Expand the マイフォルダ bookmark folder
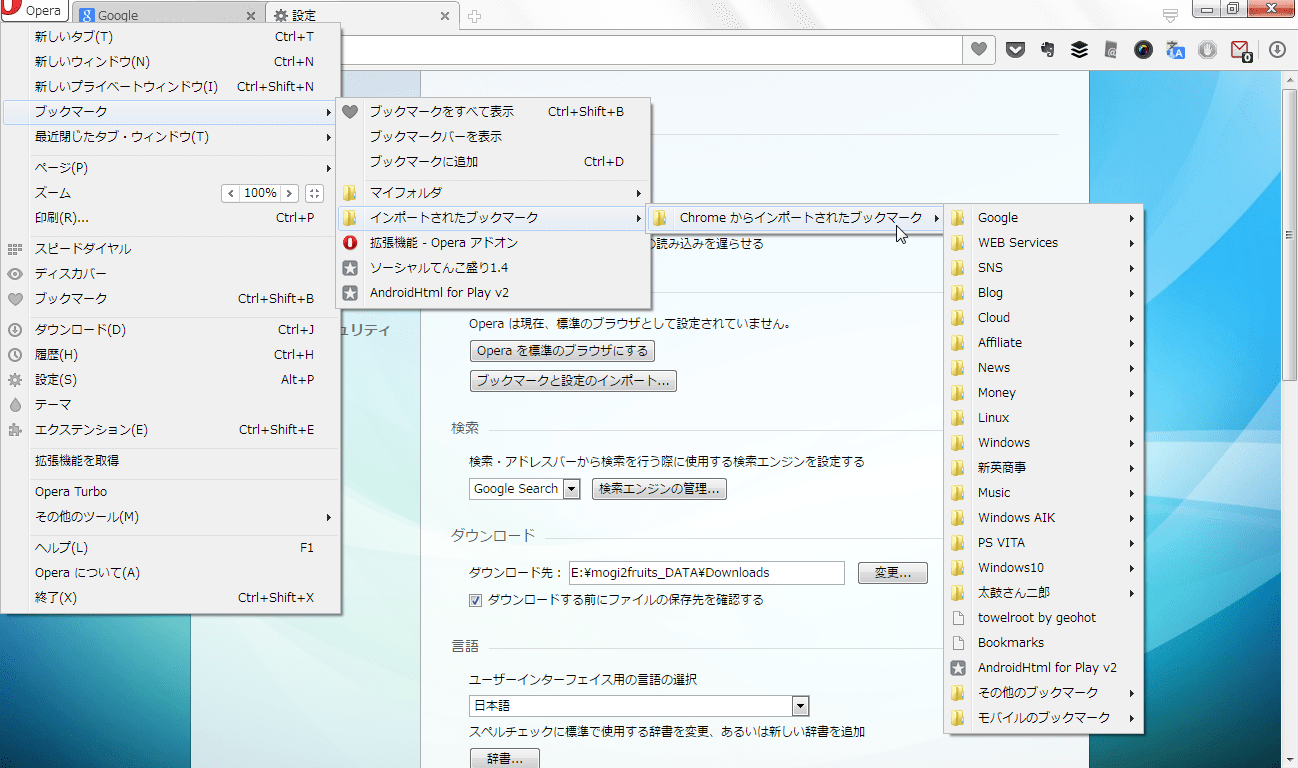 pyautogui.click(x=494, y=193)
